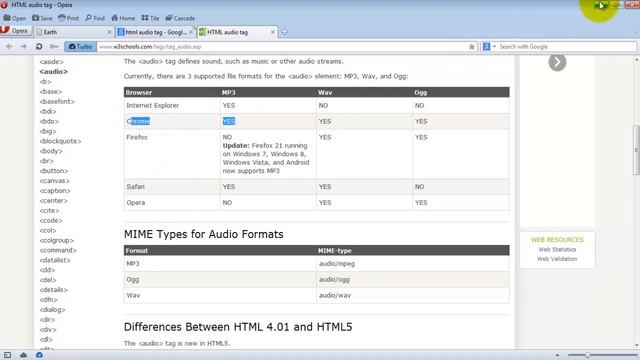Screen dimensions: 640x360
Task: Open the Opera main menu button
Action: 15,31
